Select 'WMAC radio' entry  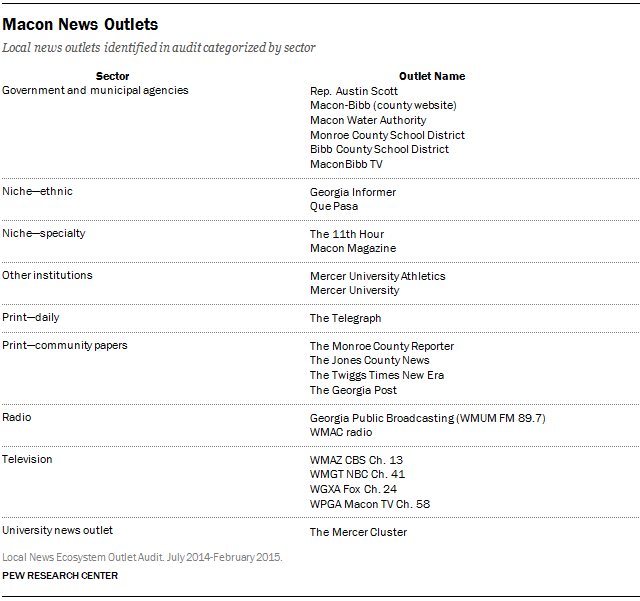click(x=341, y=432)
